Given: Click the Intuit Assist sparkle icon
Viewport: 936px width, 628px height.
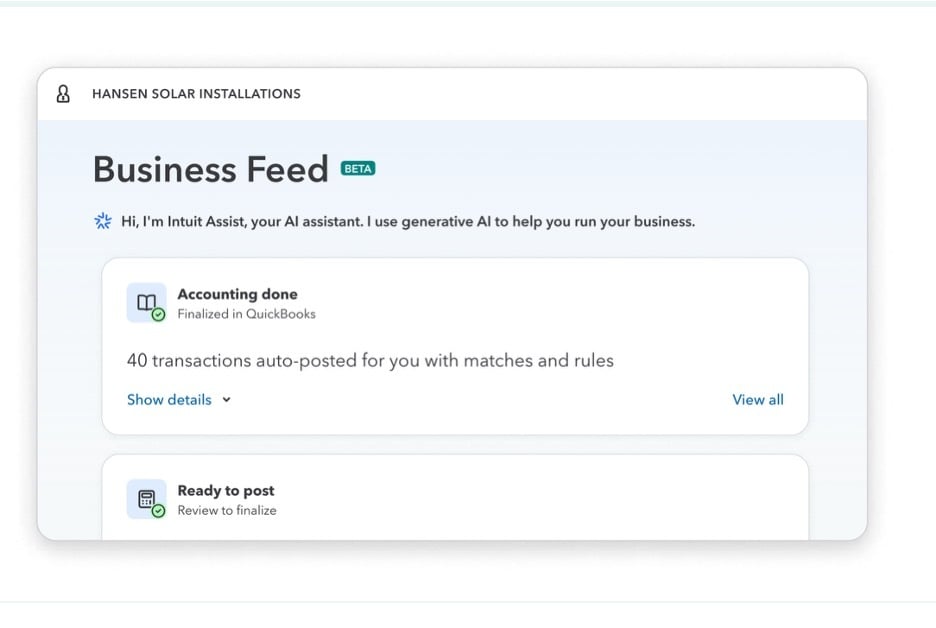Looking at the screenshot, I should [103, 221].
